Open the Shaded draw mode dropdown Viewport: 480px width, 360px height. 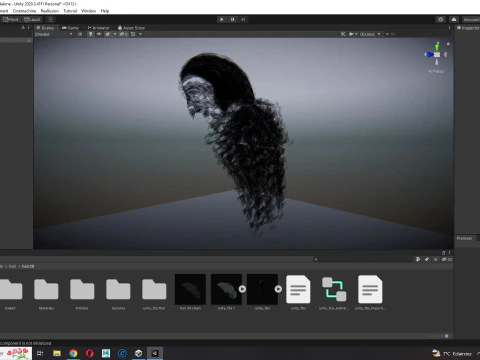53,34
